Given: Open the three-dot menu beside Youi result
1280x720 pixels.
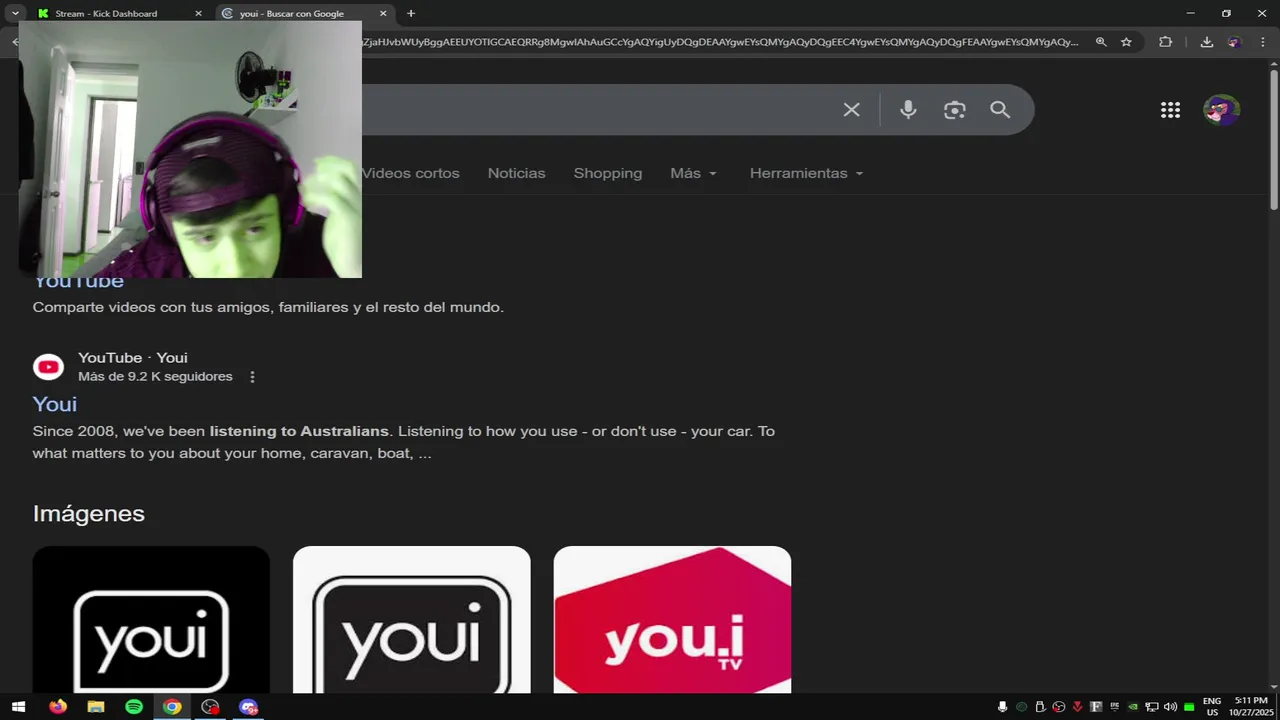Looking at the screenshot, I should coord(252,377).
